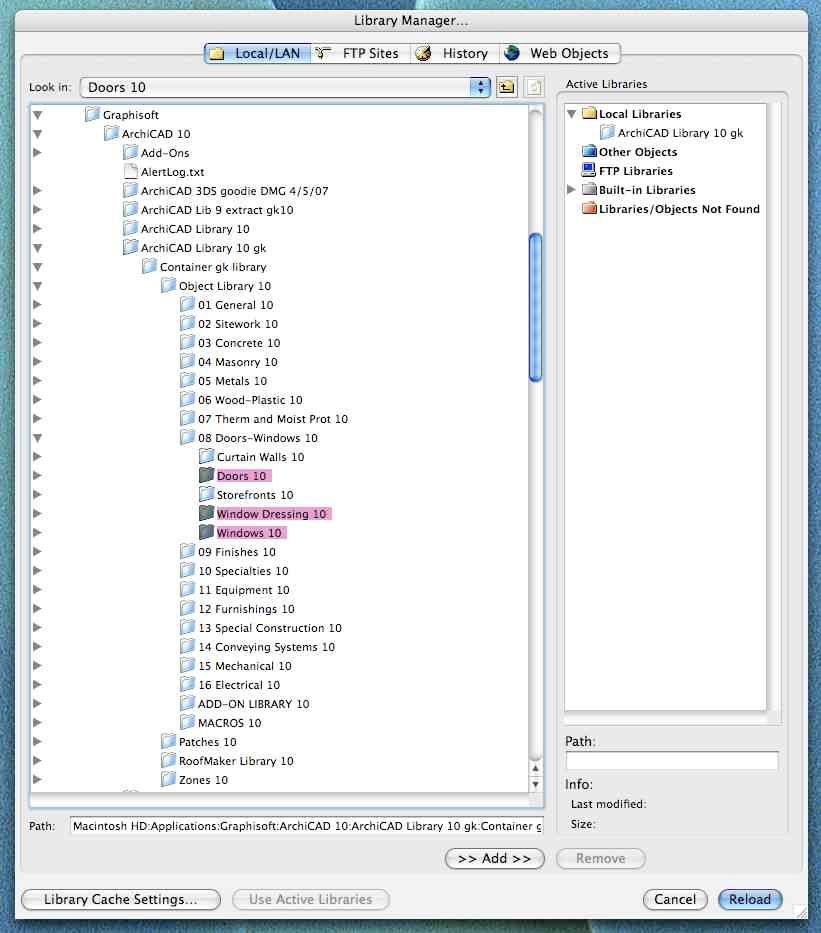
Task: Click the >> Add >> button
Action: pos(494,859)
